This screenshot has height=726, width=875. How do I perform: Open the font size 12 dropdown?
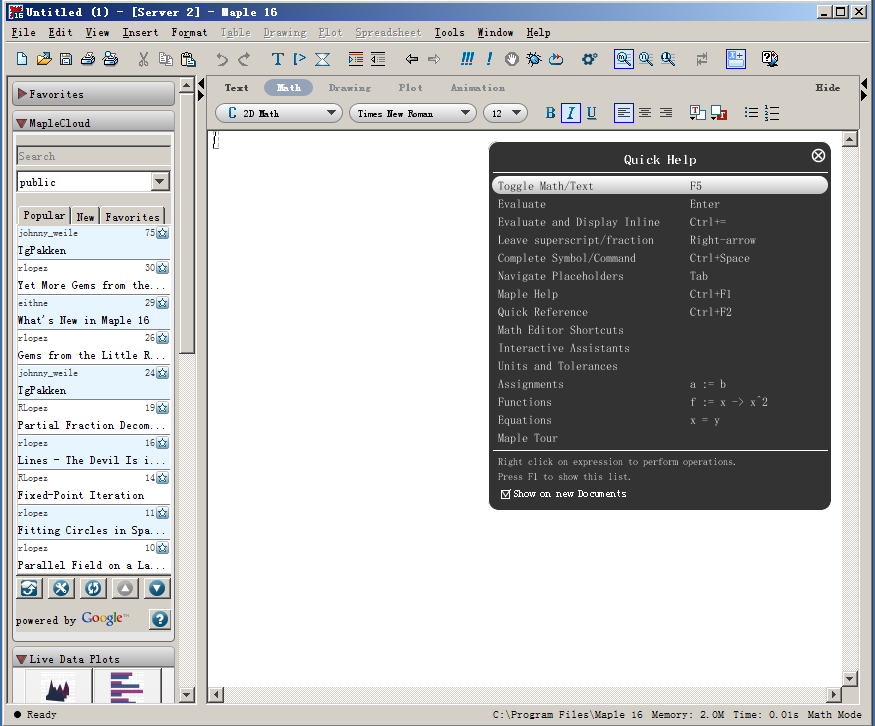pos(505,113)
